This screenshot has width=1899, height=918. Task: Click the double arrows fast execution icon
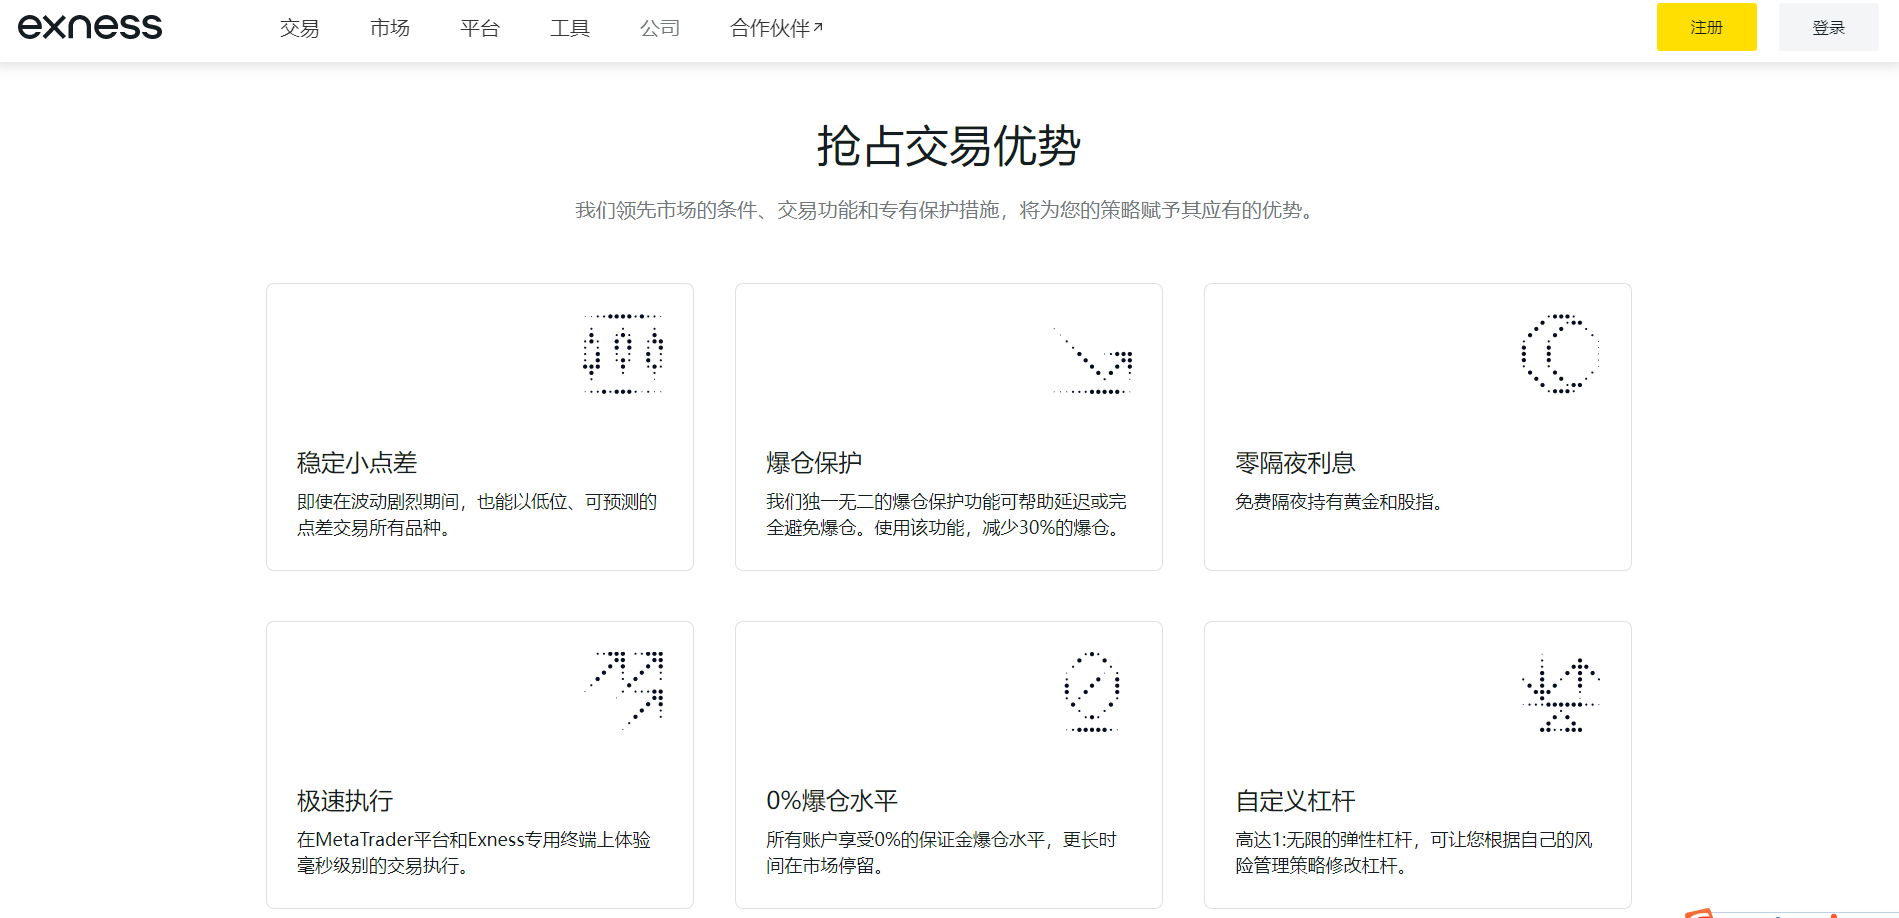[x=625, y=690]
